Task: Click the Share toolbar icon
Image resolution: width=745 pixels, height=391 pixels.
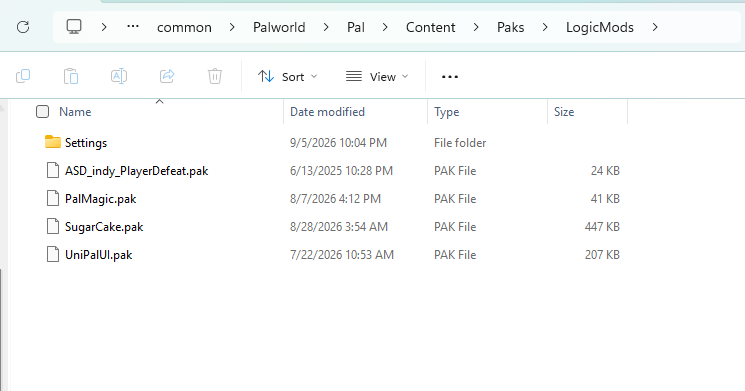Action: click(x=167, y=76)
